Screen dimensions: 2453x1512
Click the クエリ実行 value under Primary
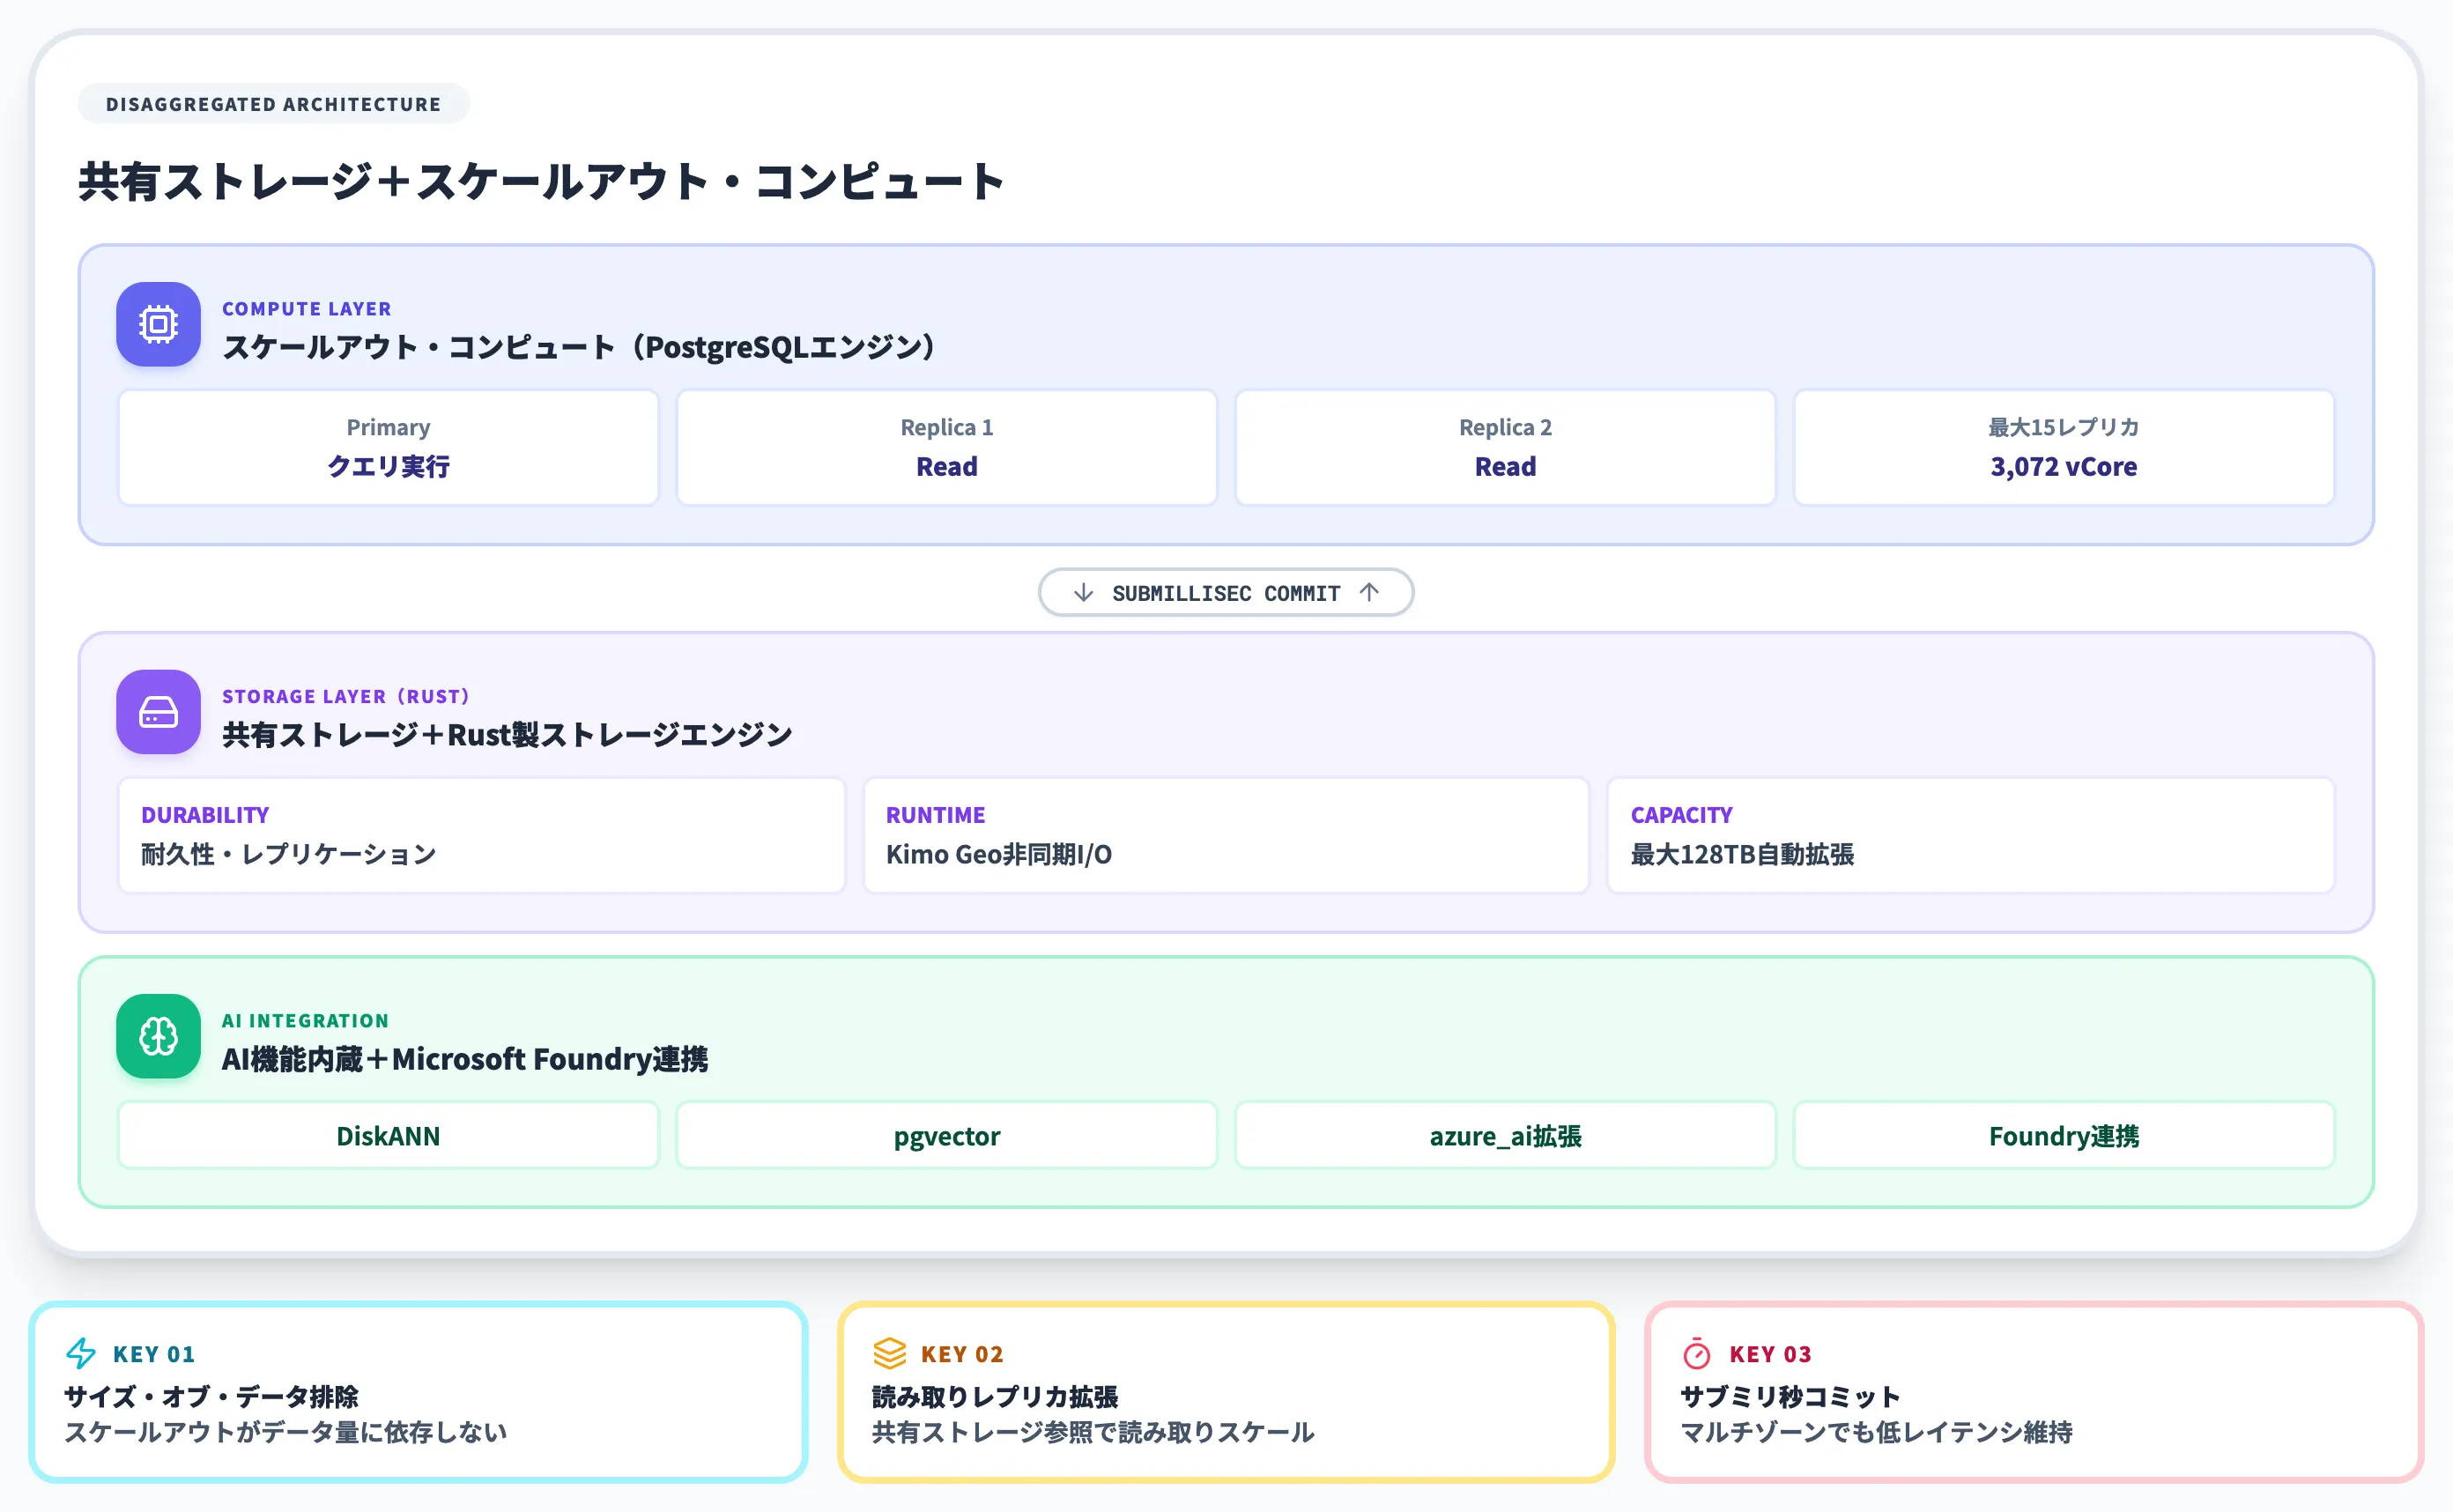[x=388, y=466]
